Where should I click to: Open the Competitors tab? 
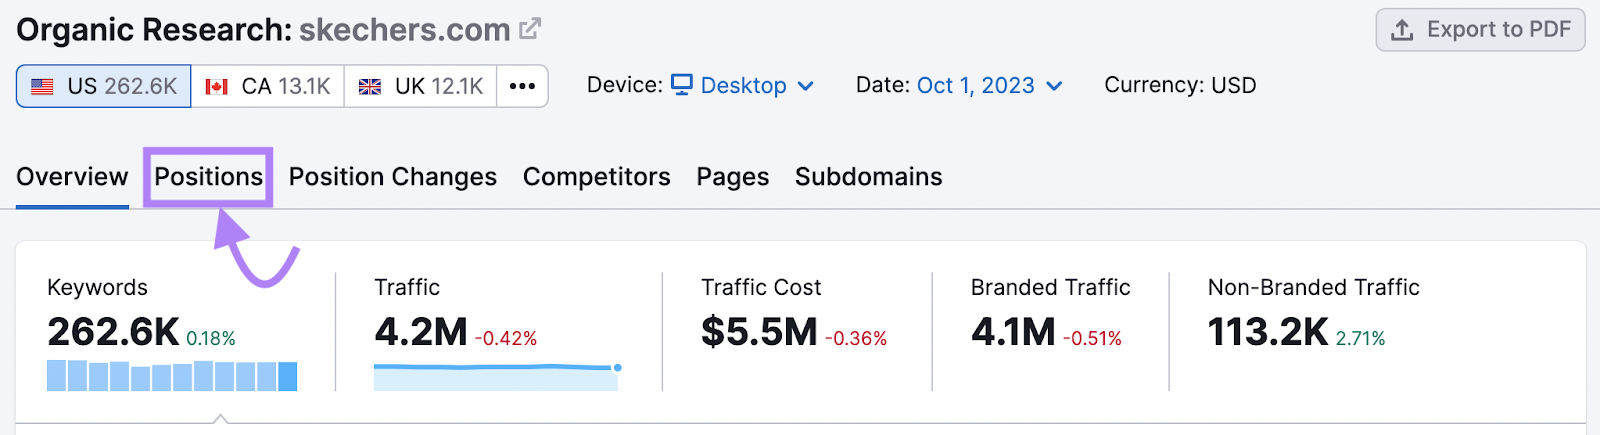pos(597,177)
